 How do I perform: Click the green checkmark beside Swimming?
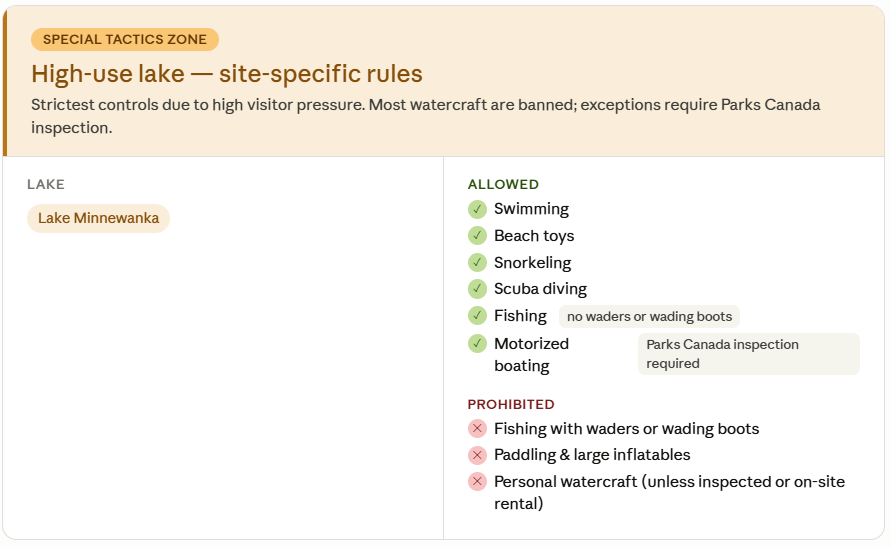click(x=477, y=209)
